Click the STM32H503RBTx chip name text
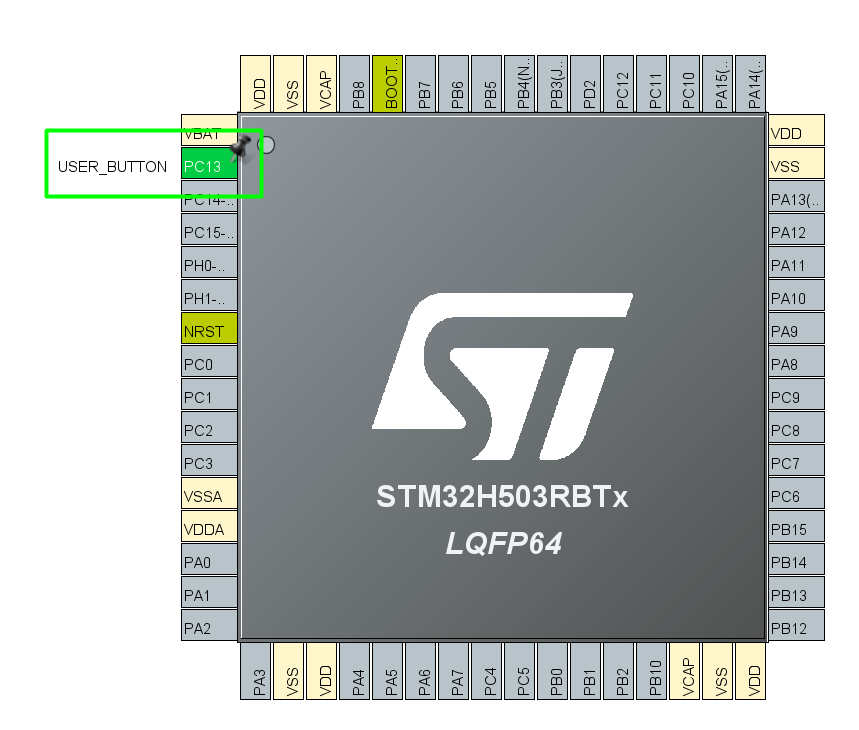 (502, 497)
